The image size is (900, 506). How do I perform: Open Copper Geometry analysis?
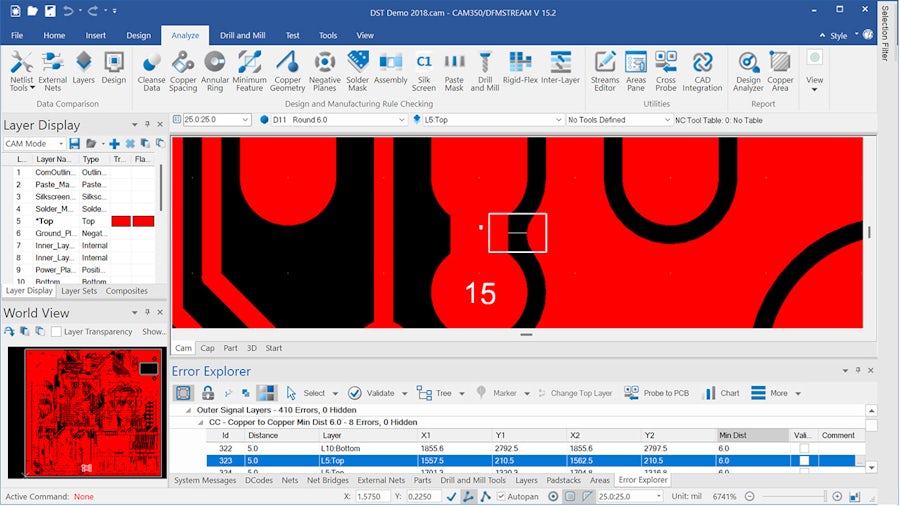[x=287, y=71]
